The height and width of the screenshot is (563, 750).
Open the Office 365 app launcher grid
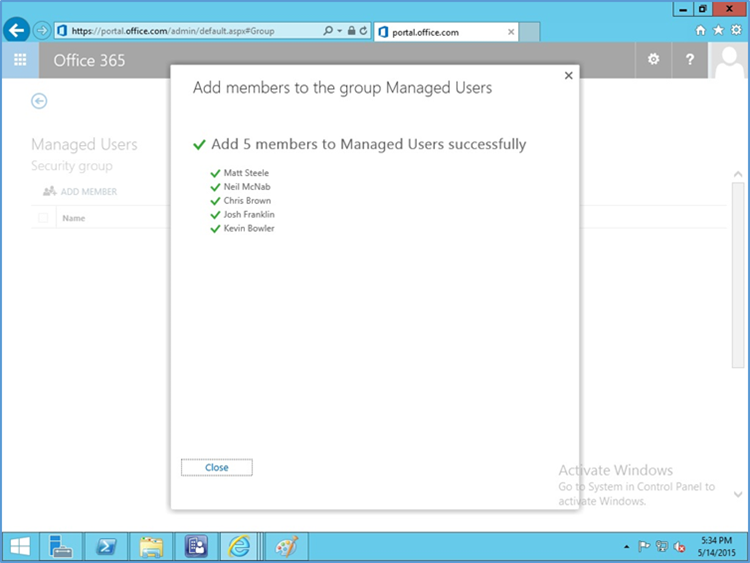pyautogui.click(x=20, y=60)
